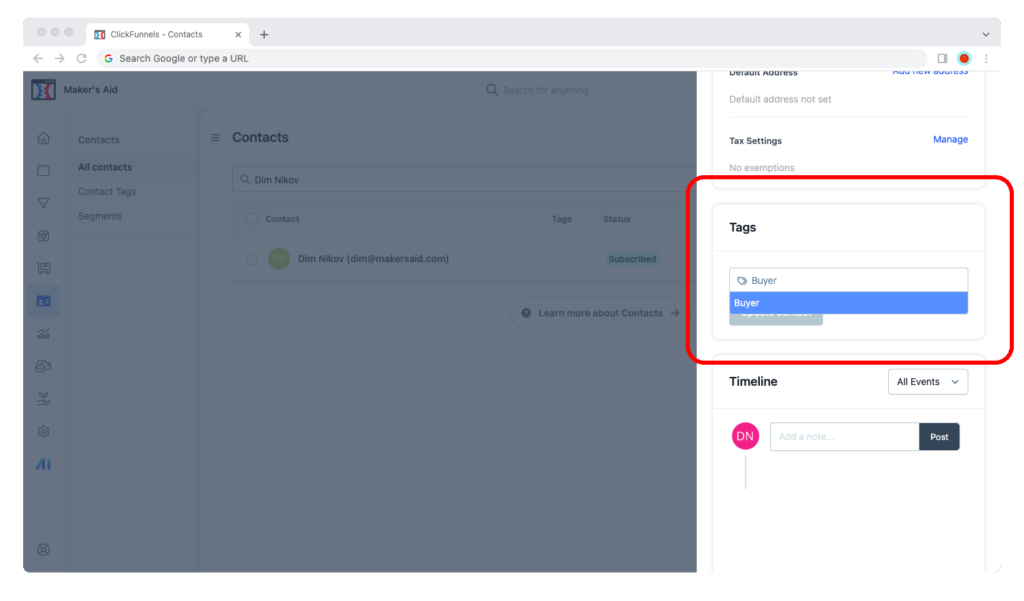
Task: Open the Contacts card sidebar icon
Action: [x=44, y=301]
